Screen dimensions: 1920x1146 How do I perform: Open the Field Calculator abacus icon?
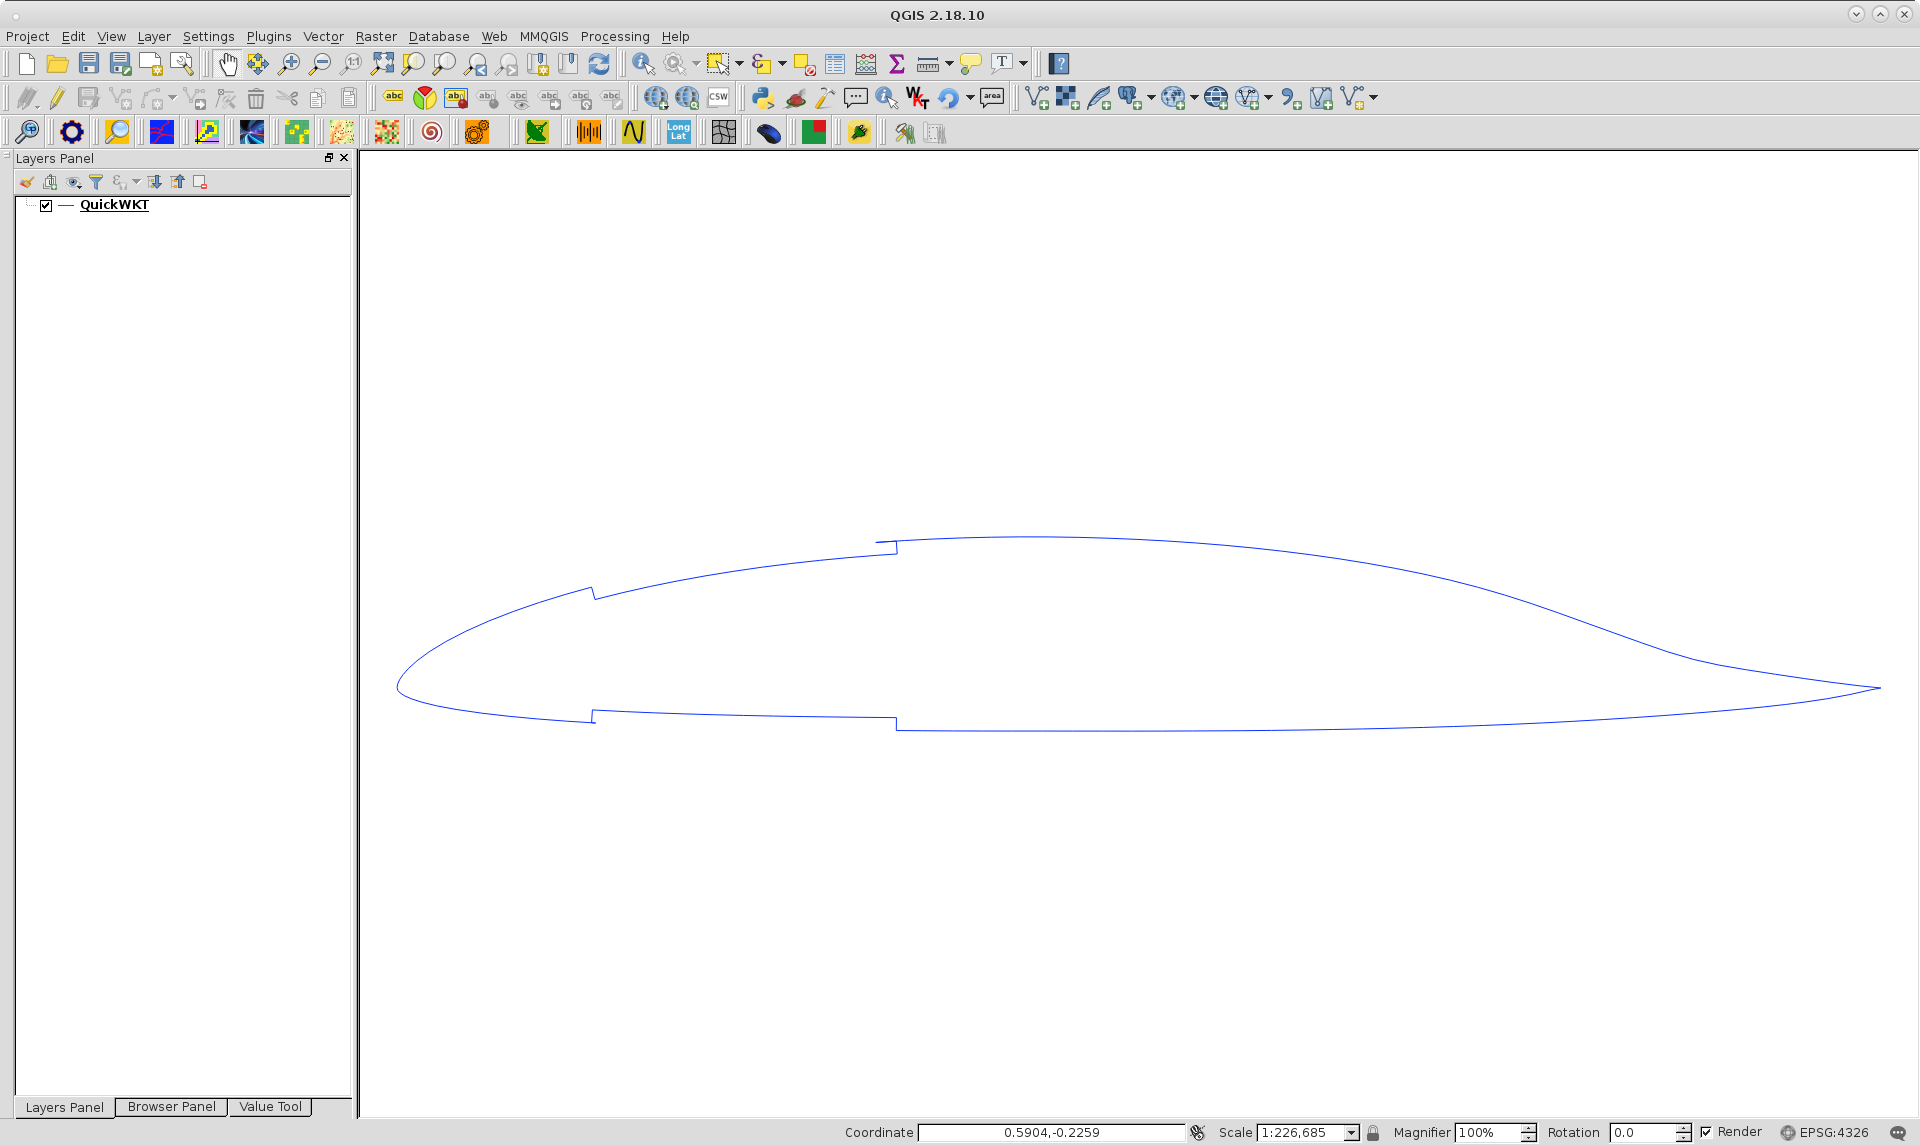(866, 64)
